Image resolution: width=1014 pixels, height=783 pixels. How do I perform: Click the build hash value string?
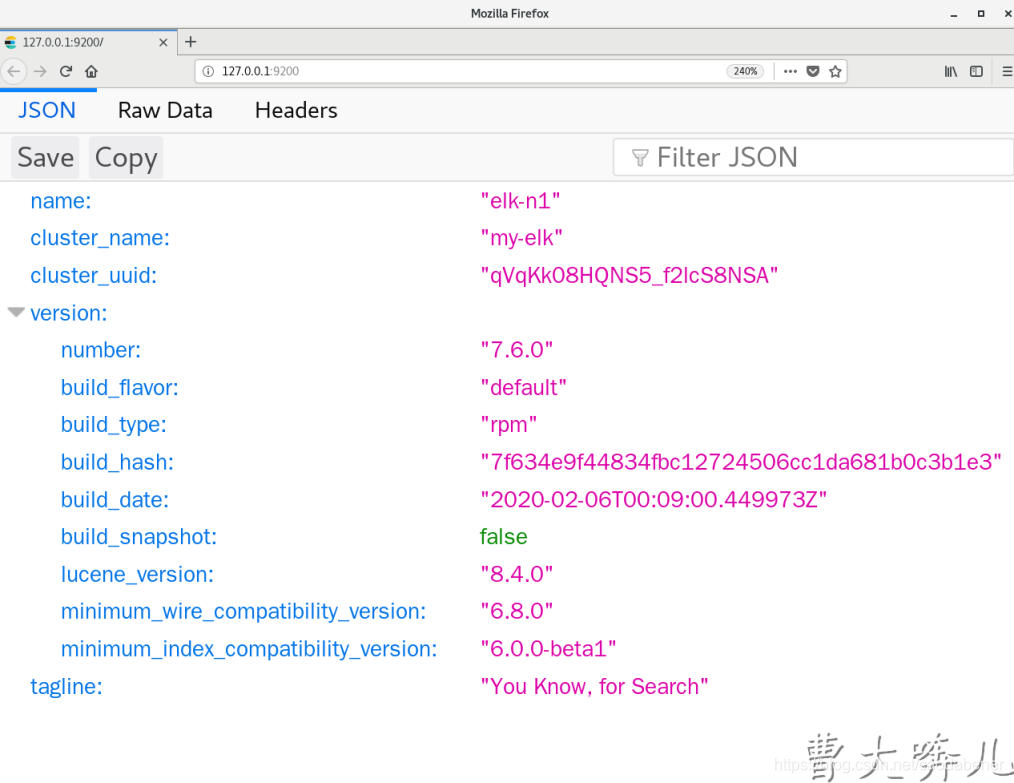click(741, 462)
